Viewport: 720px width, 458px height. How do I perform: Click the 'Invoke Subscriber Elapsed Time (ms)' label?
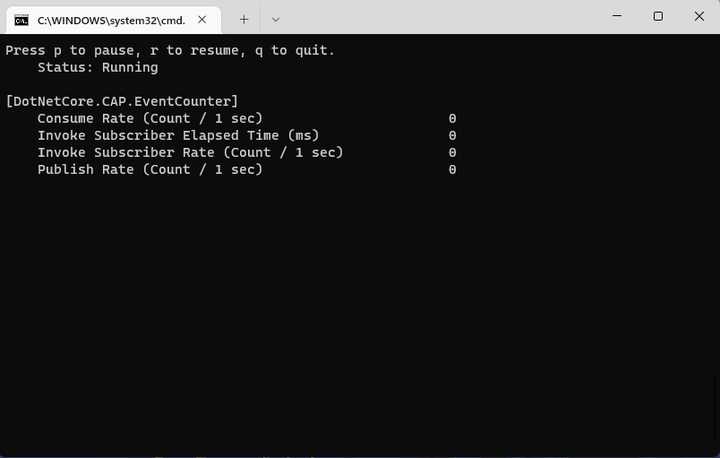(178, 135)
